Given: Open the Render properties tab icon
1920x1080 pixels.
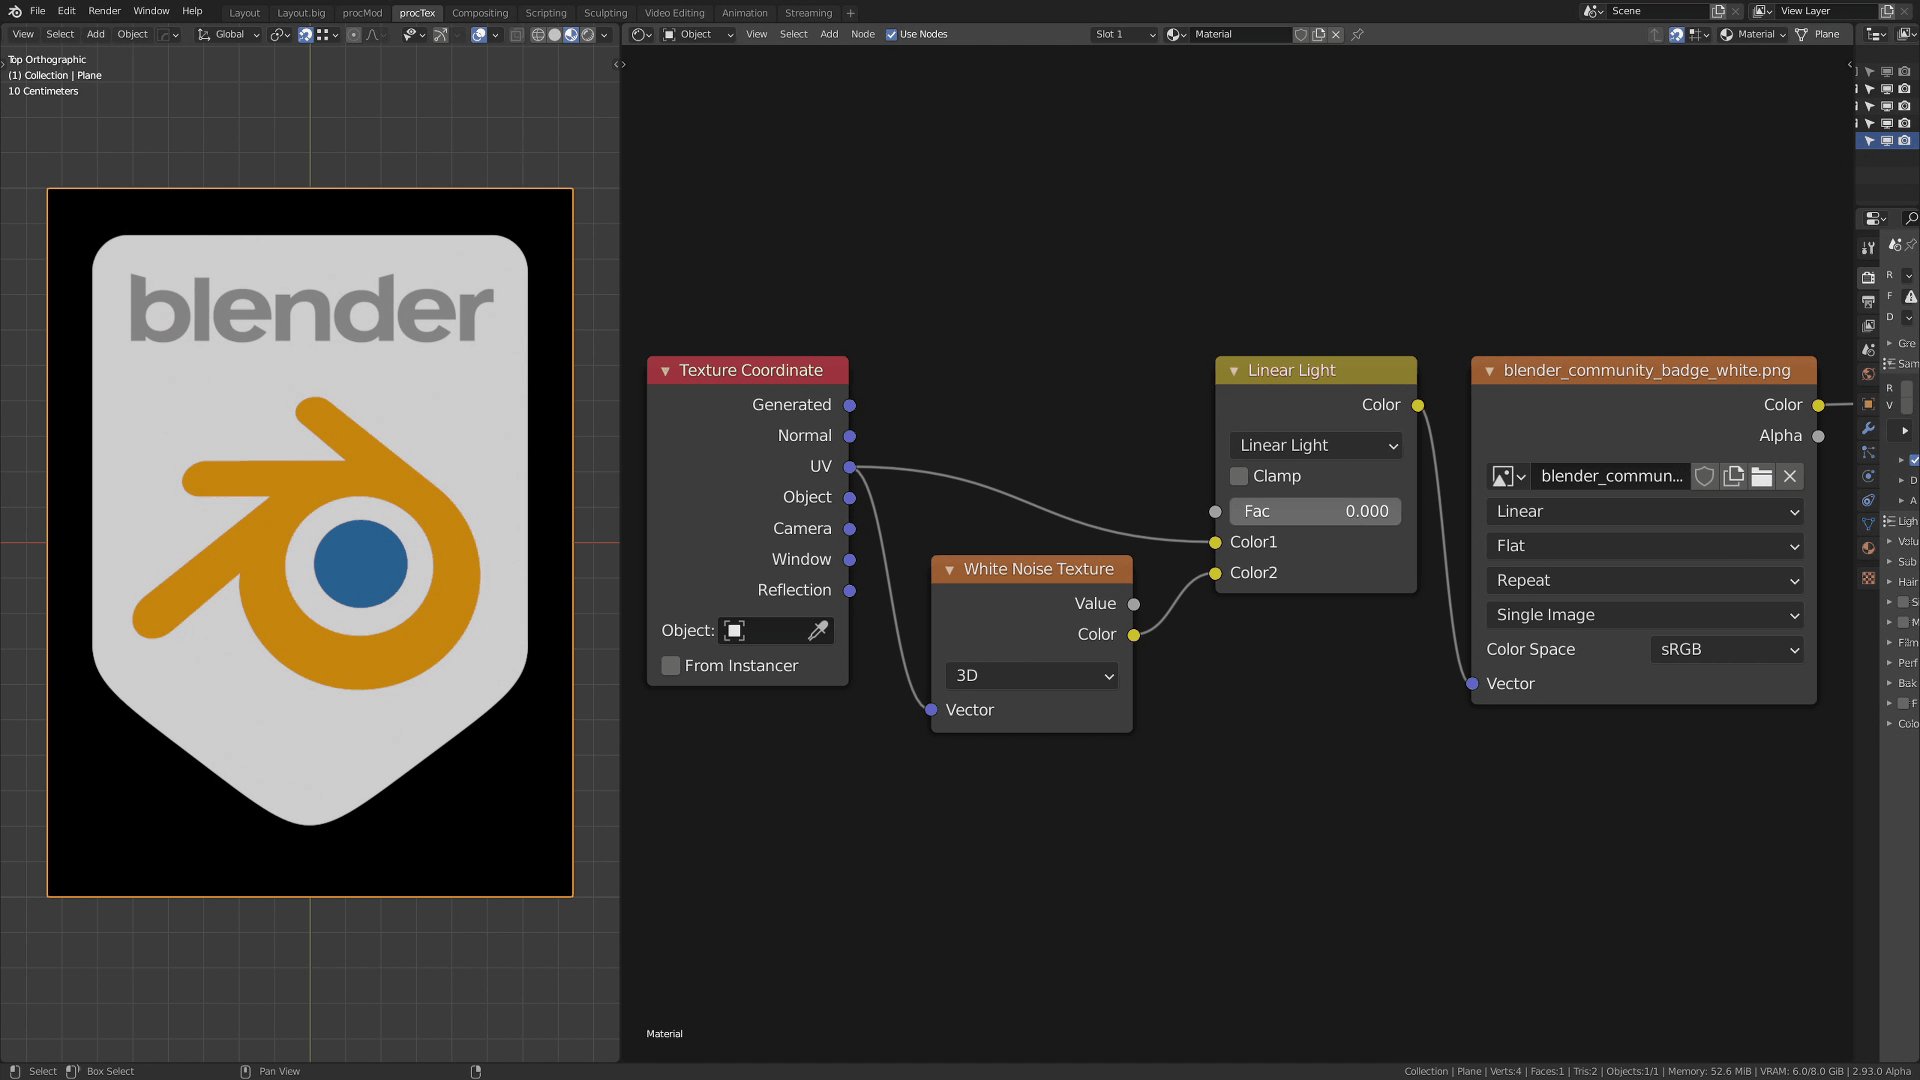Looking at the screenshot, I should [x=1868, y=277].
